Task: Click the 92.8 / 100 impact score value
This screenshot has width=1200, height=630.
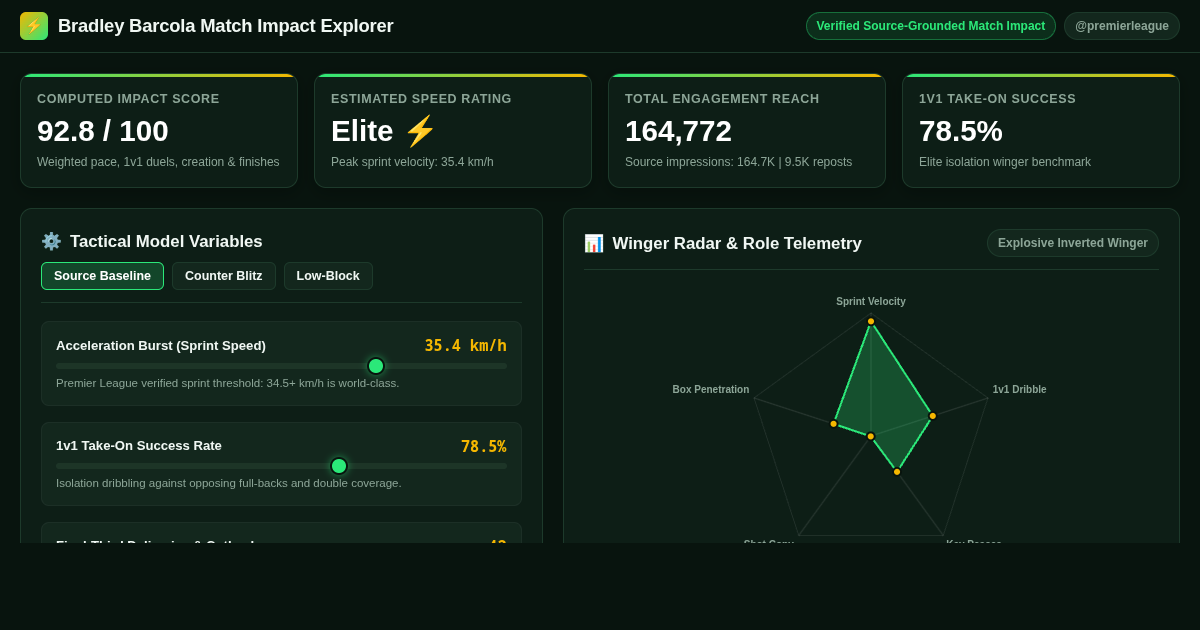Action: pyautogui.click(x=103, y=131)
